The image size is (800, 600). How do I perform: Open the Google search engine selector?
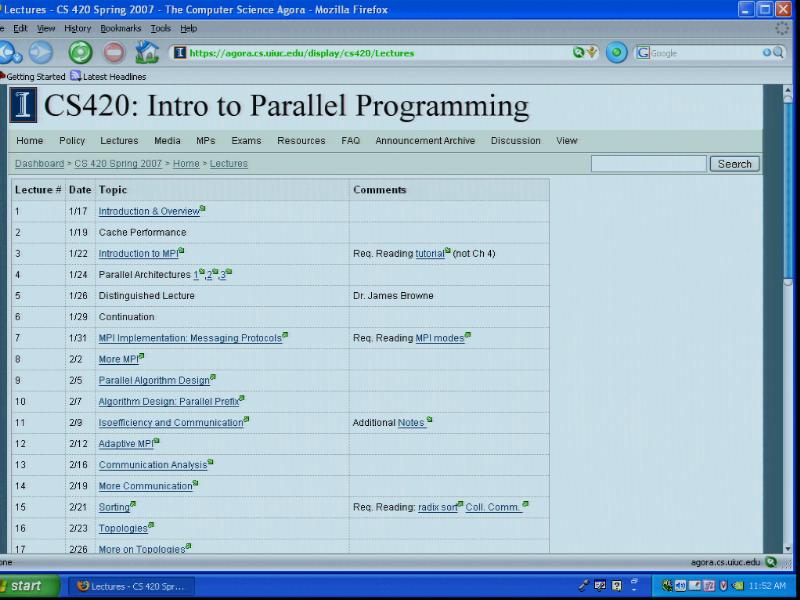tap(643, 53)
